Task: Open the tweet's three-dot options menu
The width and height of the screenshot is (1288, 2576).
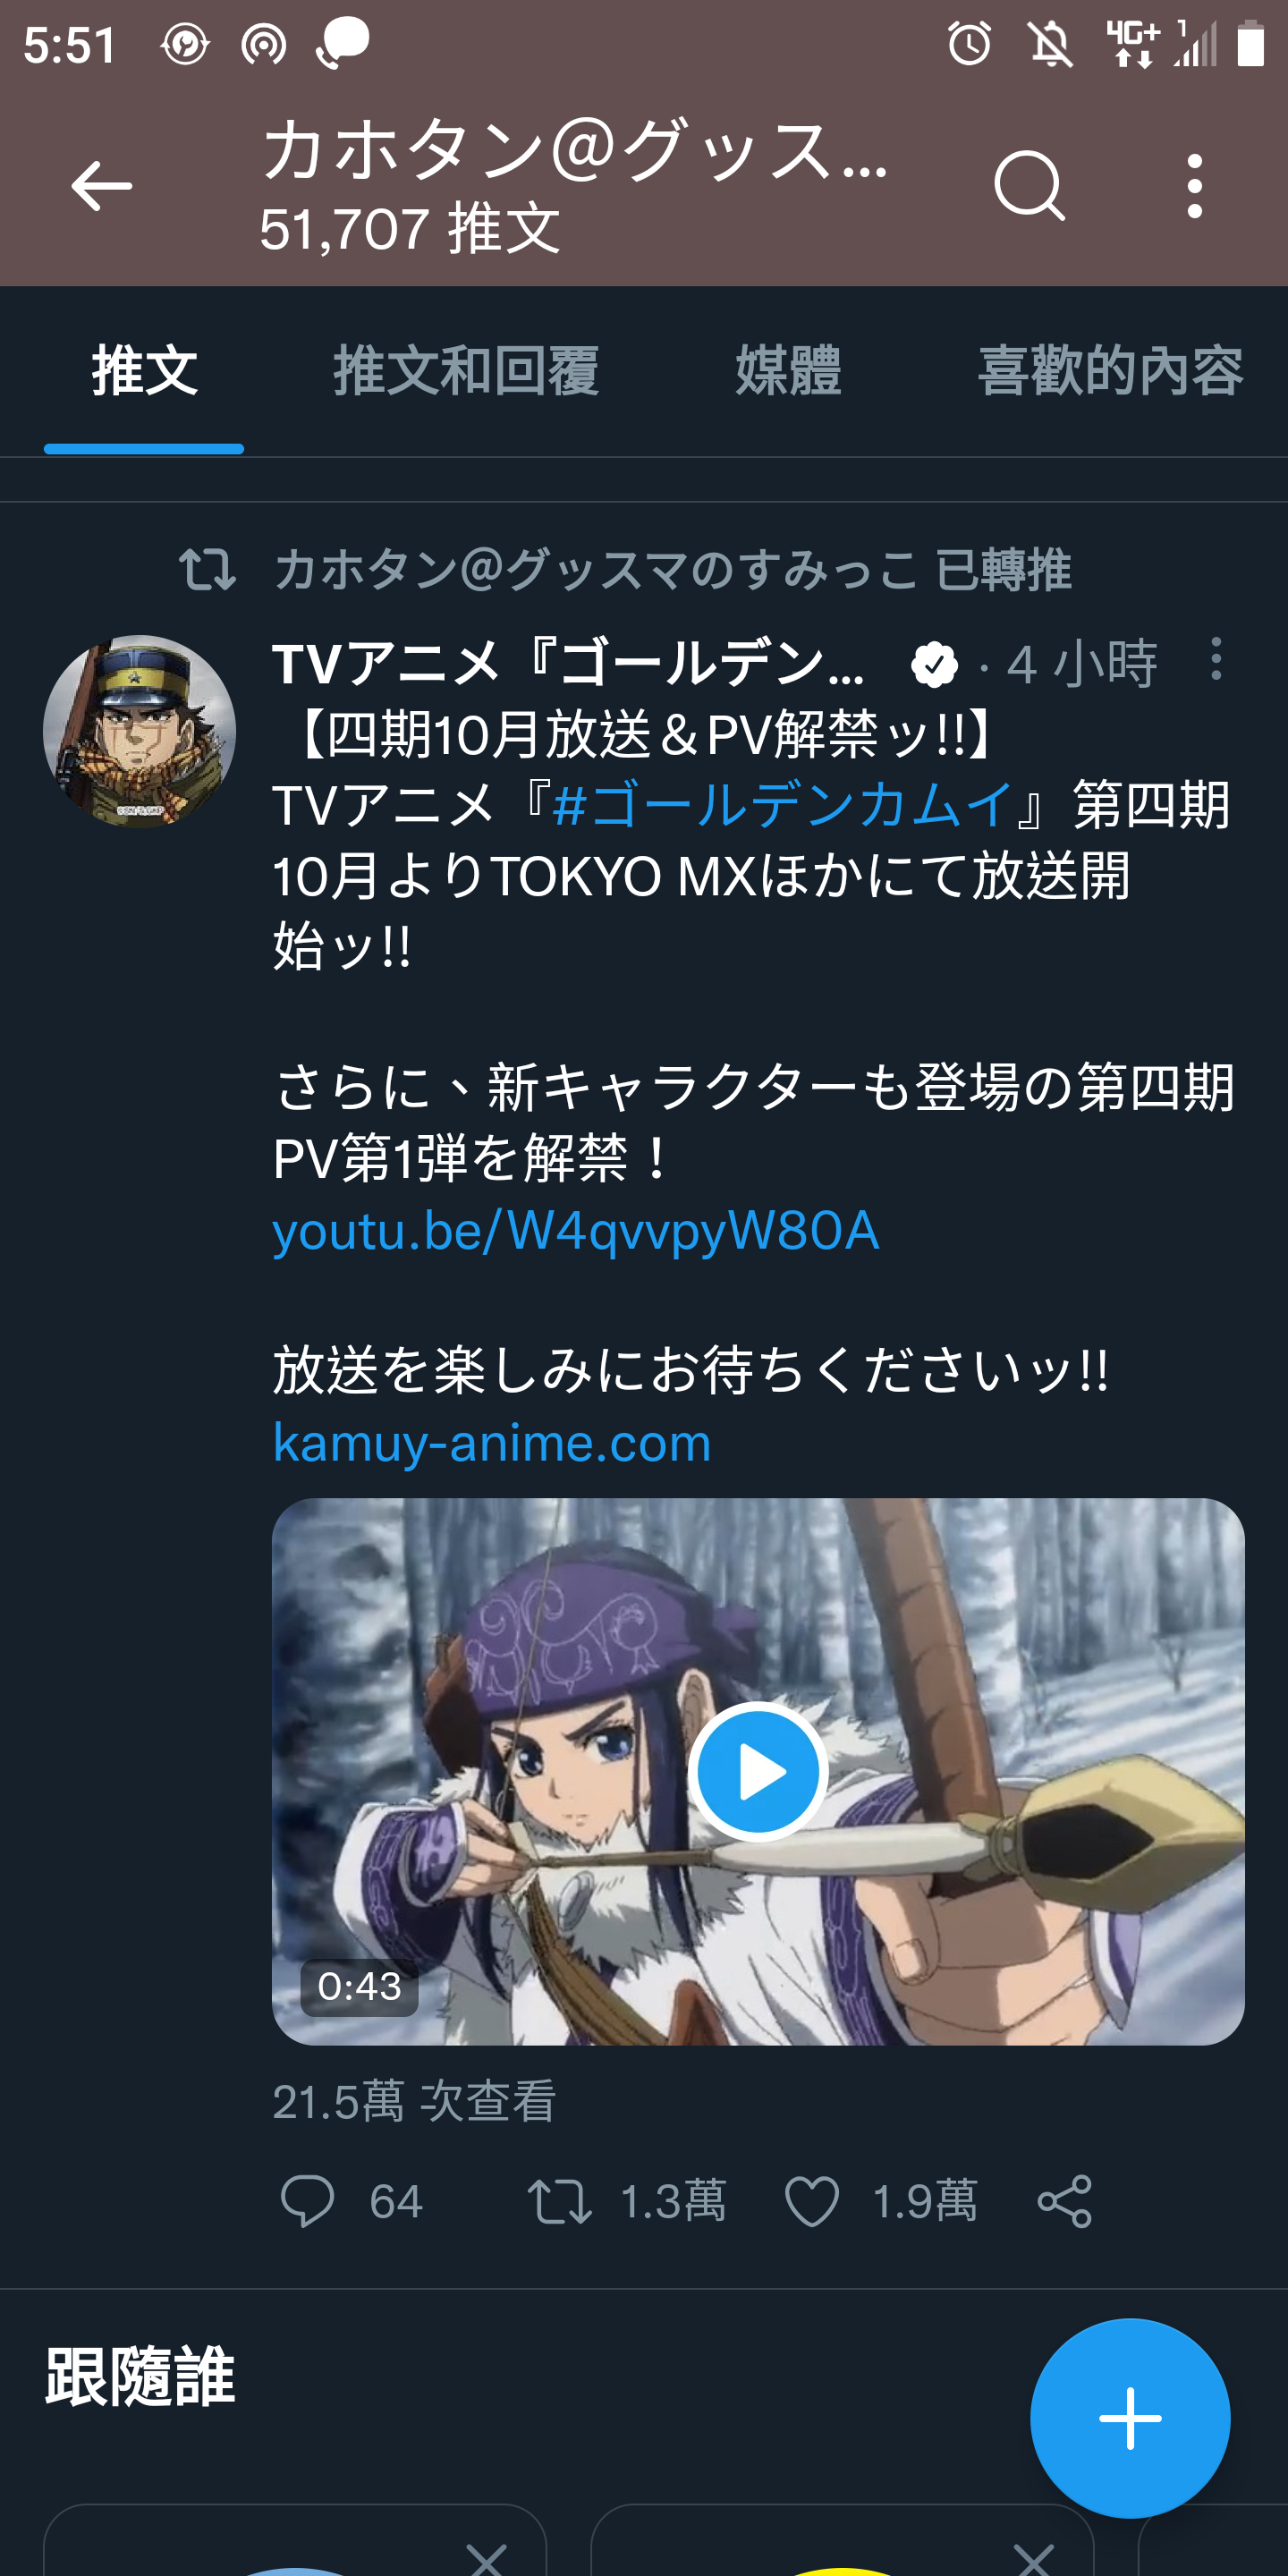Action: [x=1215, y=659]
